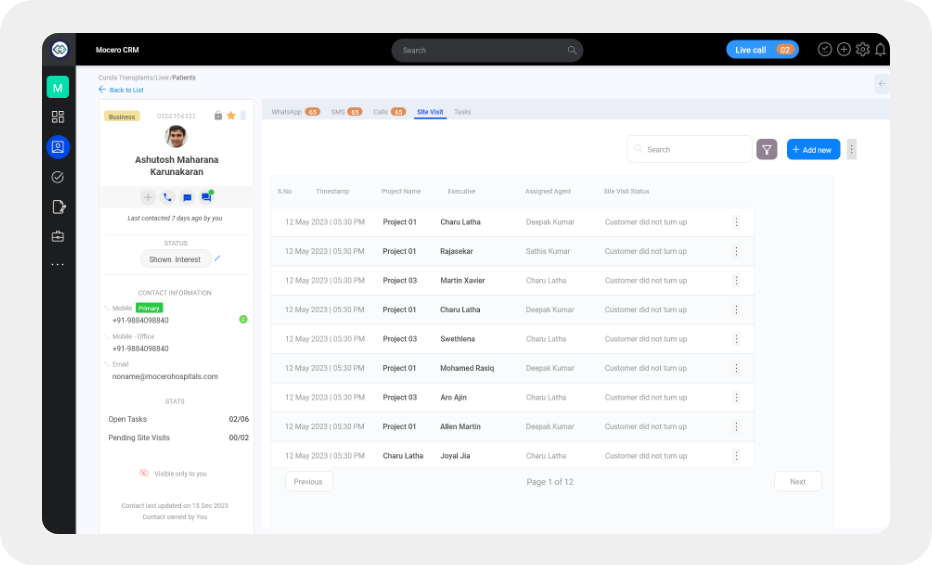Viewport: 932px width, 565px height.
Task: Toggle the lock icon on contact card
Action: tap(218, 116)
